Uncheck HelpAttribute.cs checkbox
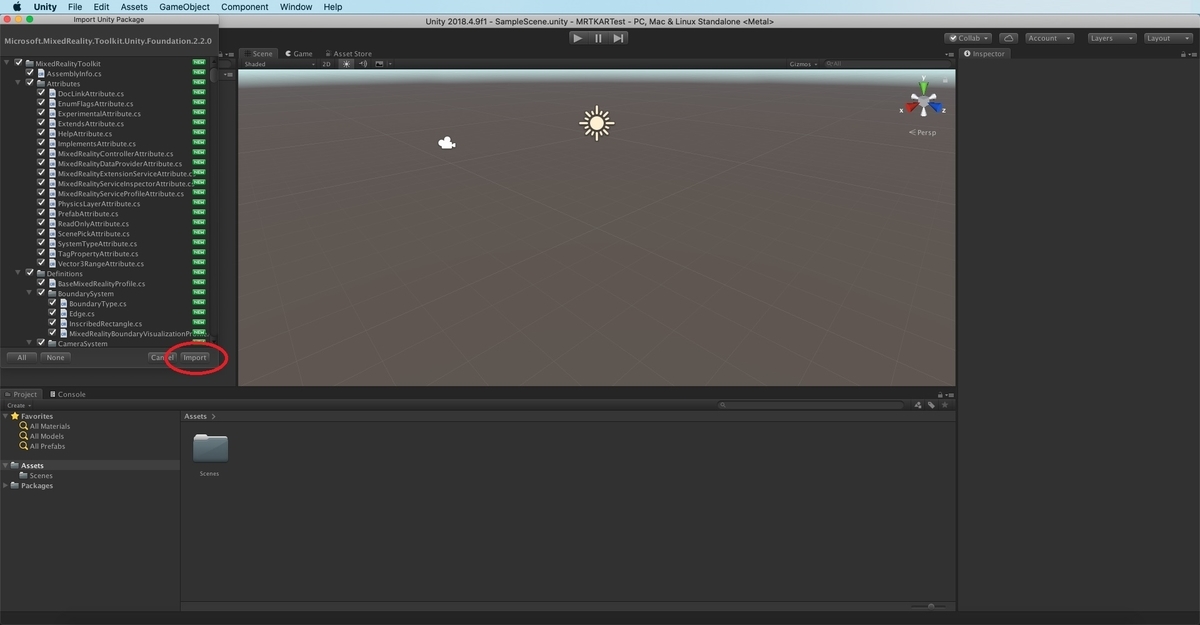Viewport: 1200px width, 625px height. [x=41, y=134]
